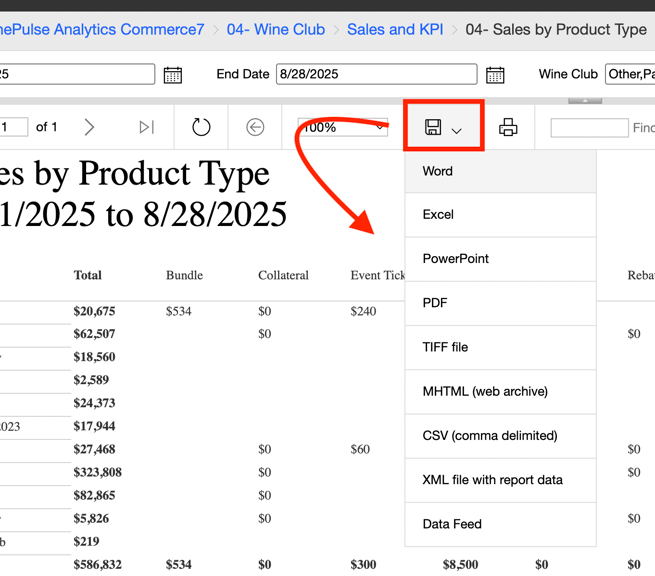Viewport: 655px width, 576px height.
Task: Open the Start Date calendar picker
Action: 172,75
